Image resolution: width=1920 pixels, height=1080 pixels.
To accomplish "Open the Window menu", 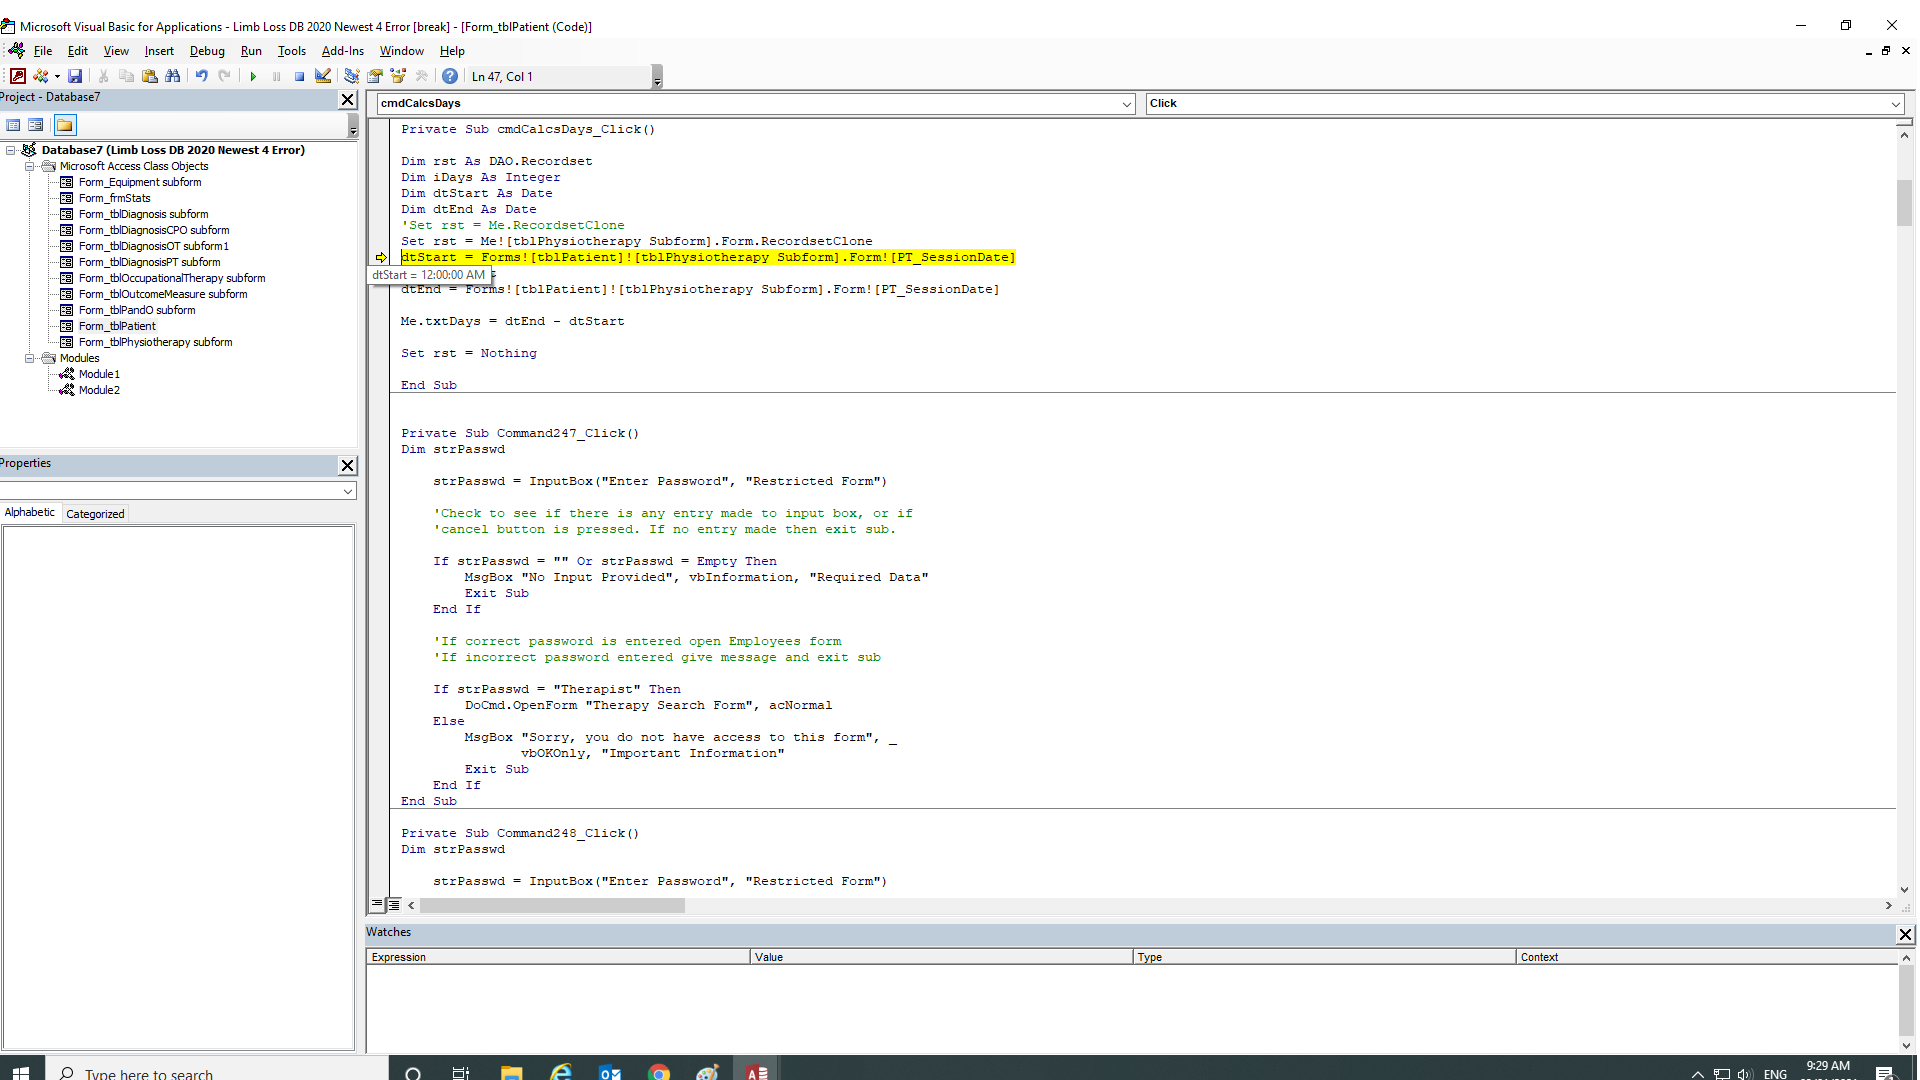I will 402,51.
